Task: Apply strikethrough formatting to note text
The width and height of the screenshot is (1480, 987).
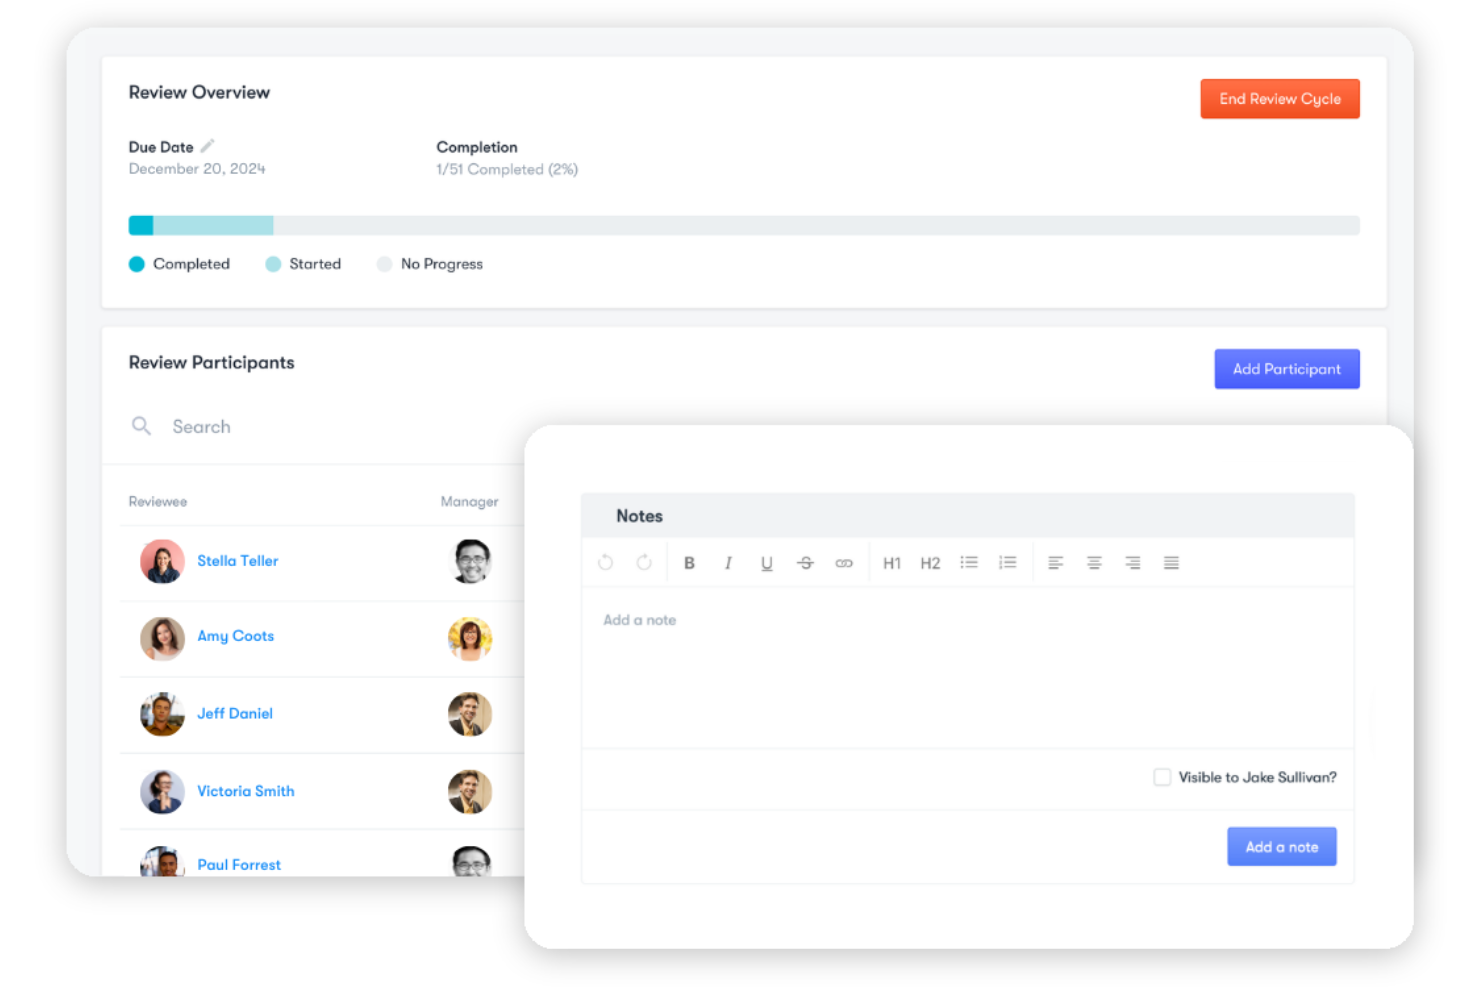Action: tap(805, 562)
